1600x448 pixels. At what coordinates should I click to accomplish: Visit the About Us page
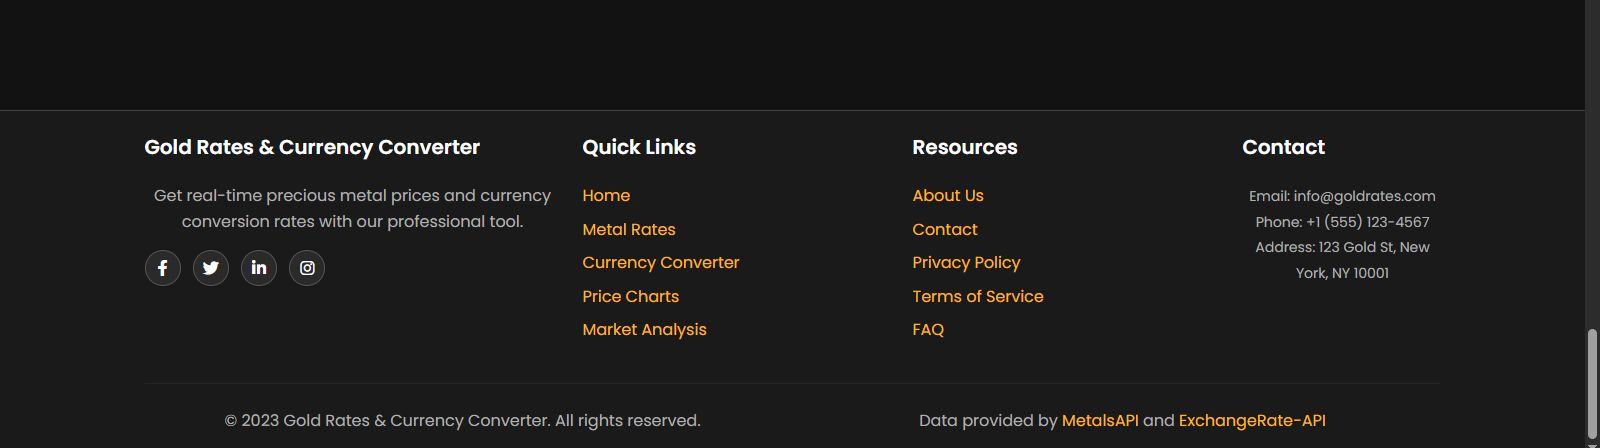[948, 196]
